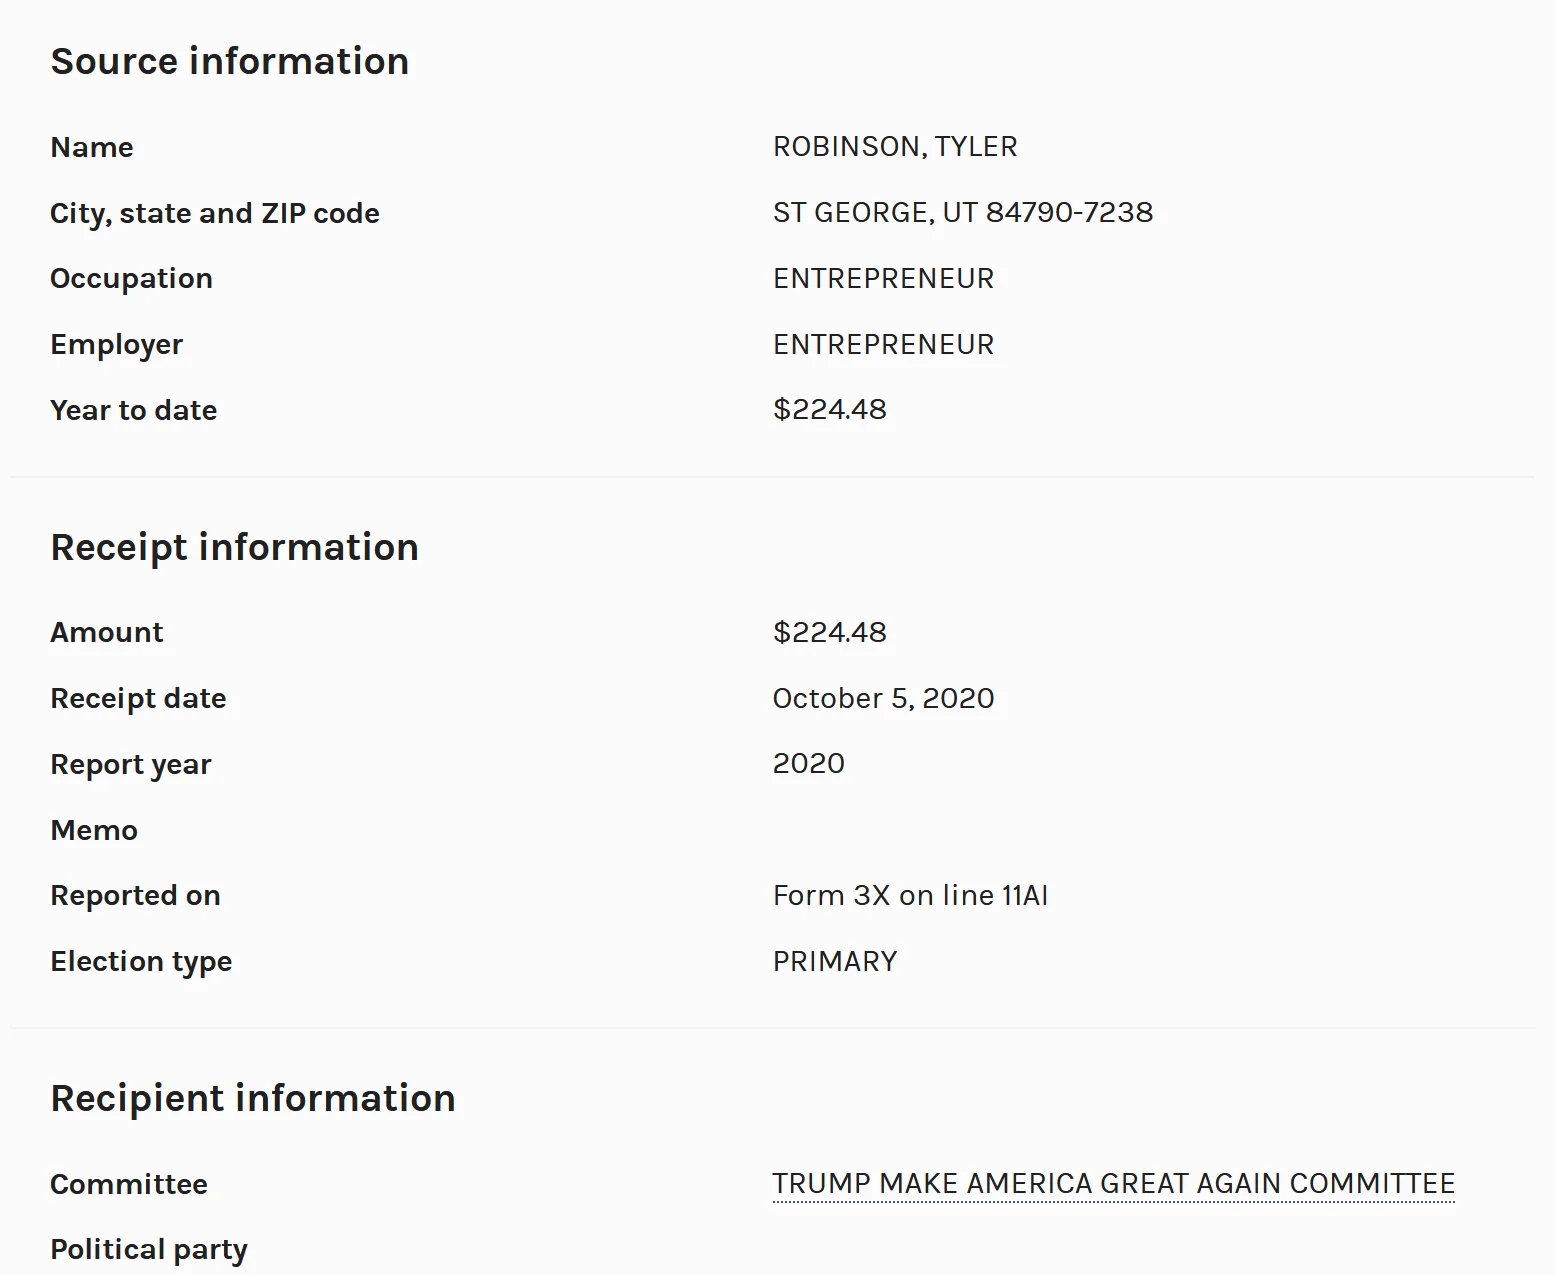The height and width of the screenshot is (1275, 1556).
Task: Click the Receipt date label
Action: pyautogui.click(x=138, y=698)
